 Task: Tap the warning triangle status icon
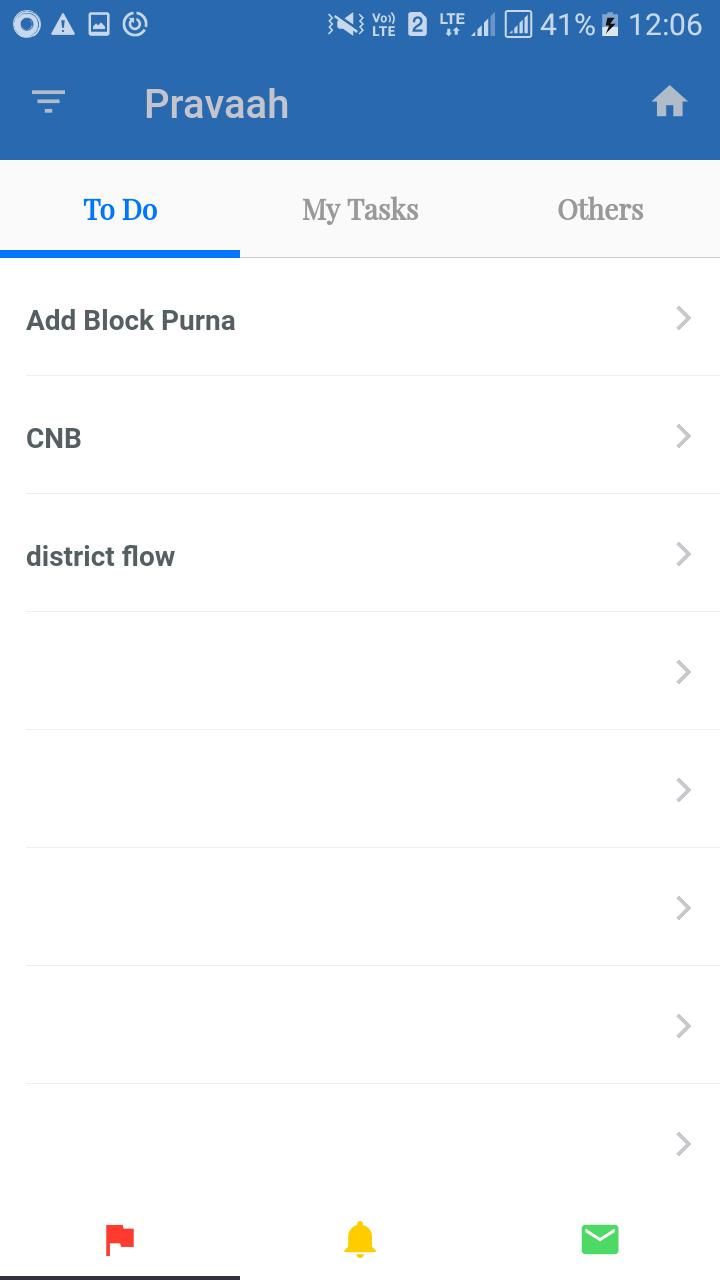(63, 24)
